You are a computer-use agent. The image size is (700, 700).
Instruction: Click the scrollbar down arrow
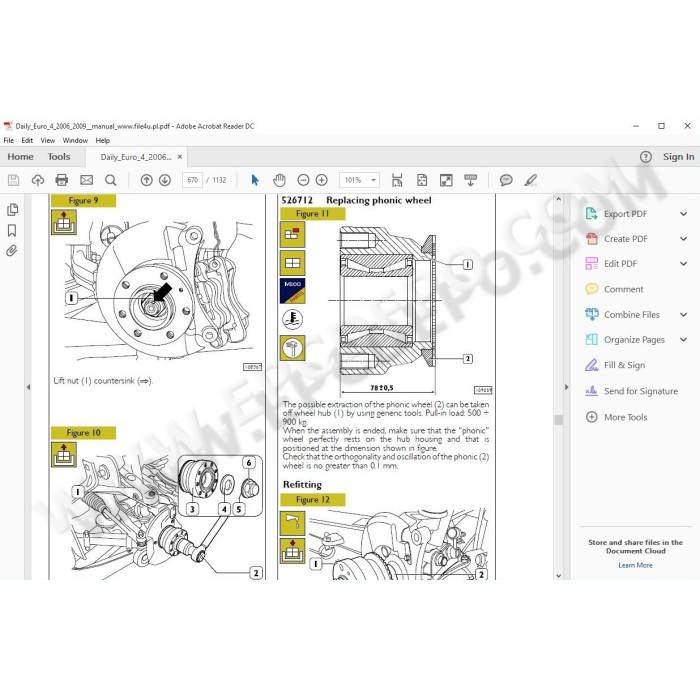pos(558,575)
